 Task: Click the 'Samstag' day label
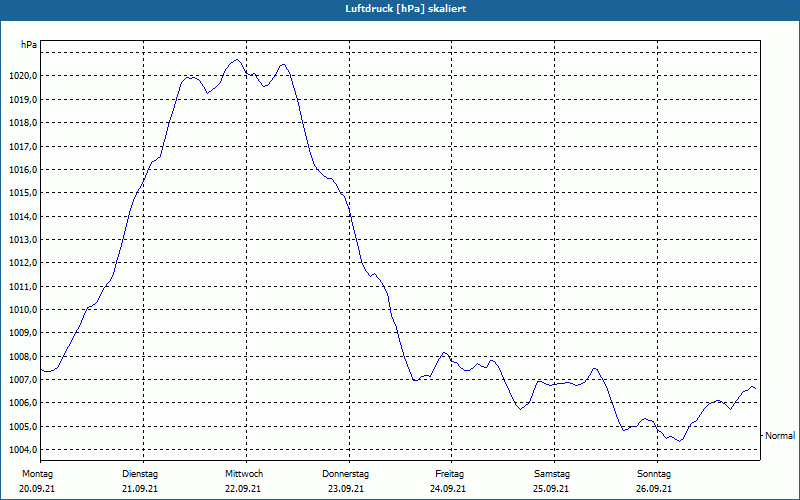coord(552,474)
